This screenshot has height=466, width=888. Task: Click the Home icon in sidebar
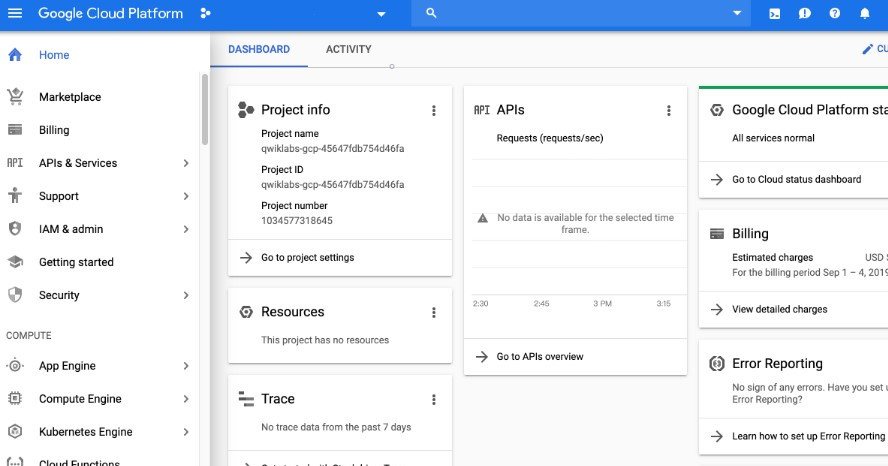(15, 54)
